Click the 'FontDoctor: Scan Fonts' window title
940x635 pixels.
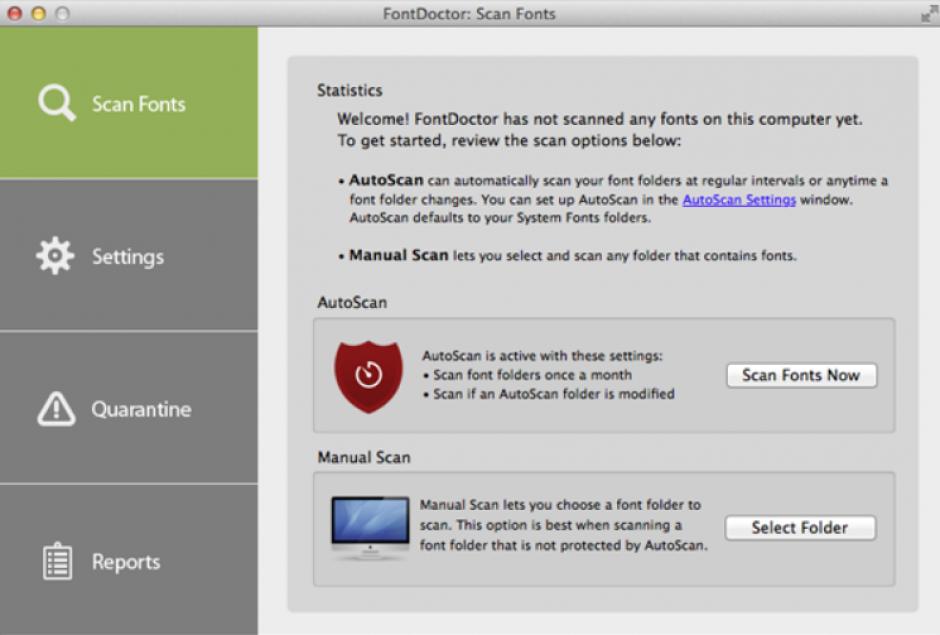pyautogui.click(x=469, y=14)
